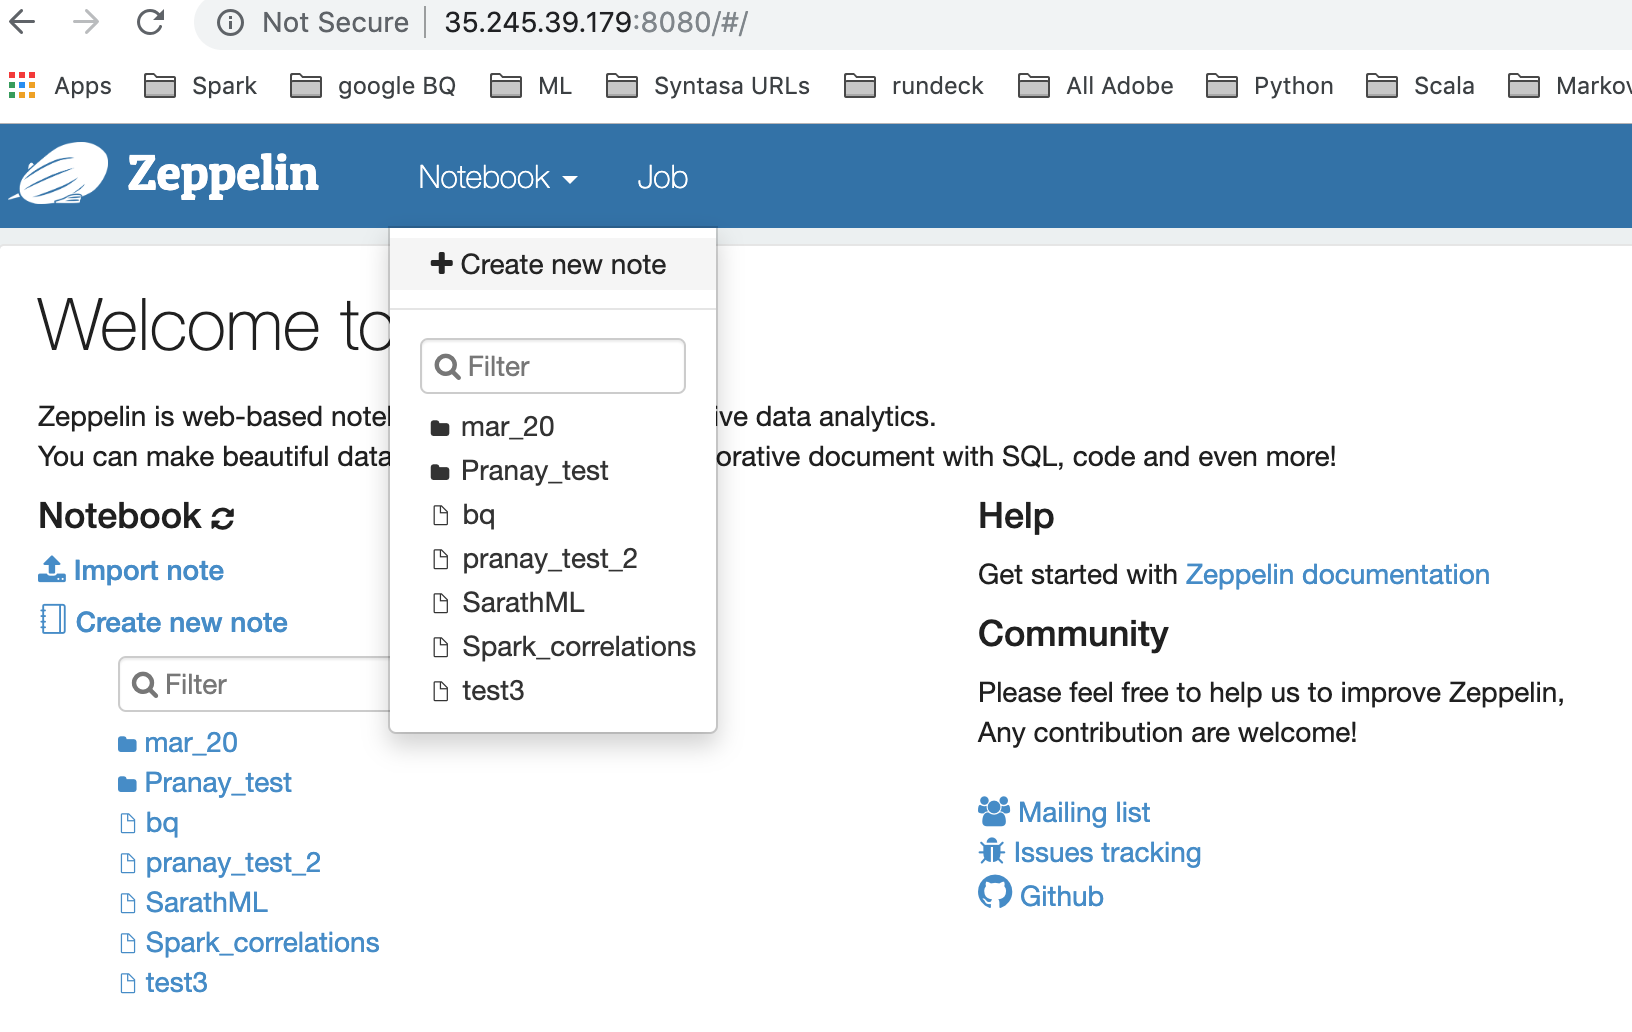Screen dimensions: 1632x1032
Task: Click the Issues tracking bug icon
Action: point(991,852)
